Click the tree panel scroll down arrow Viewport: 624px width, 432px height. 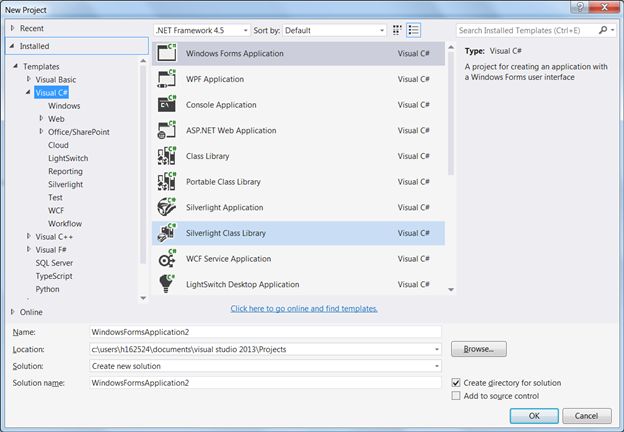(x=143, y=298)
